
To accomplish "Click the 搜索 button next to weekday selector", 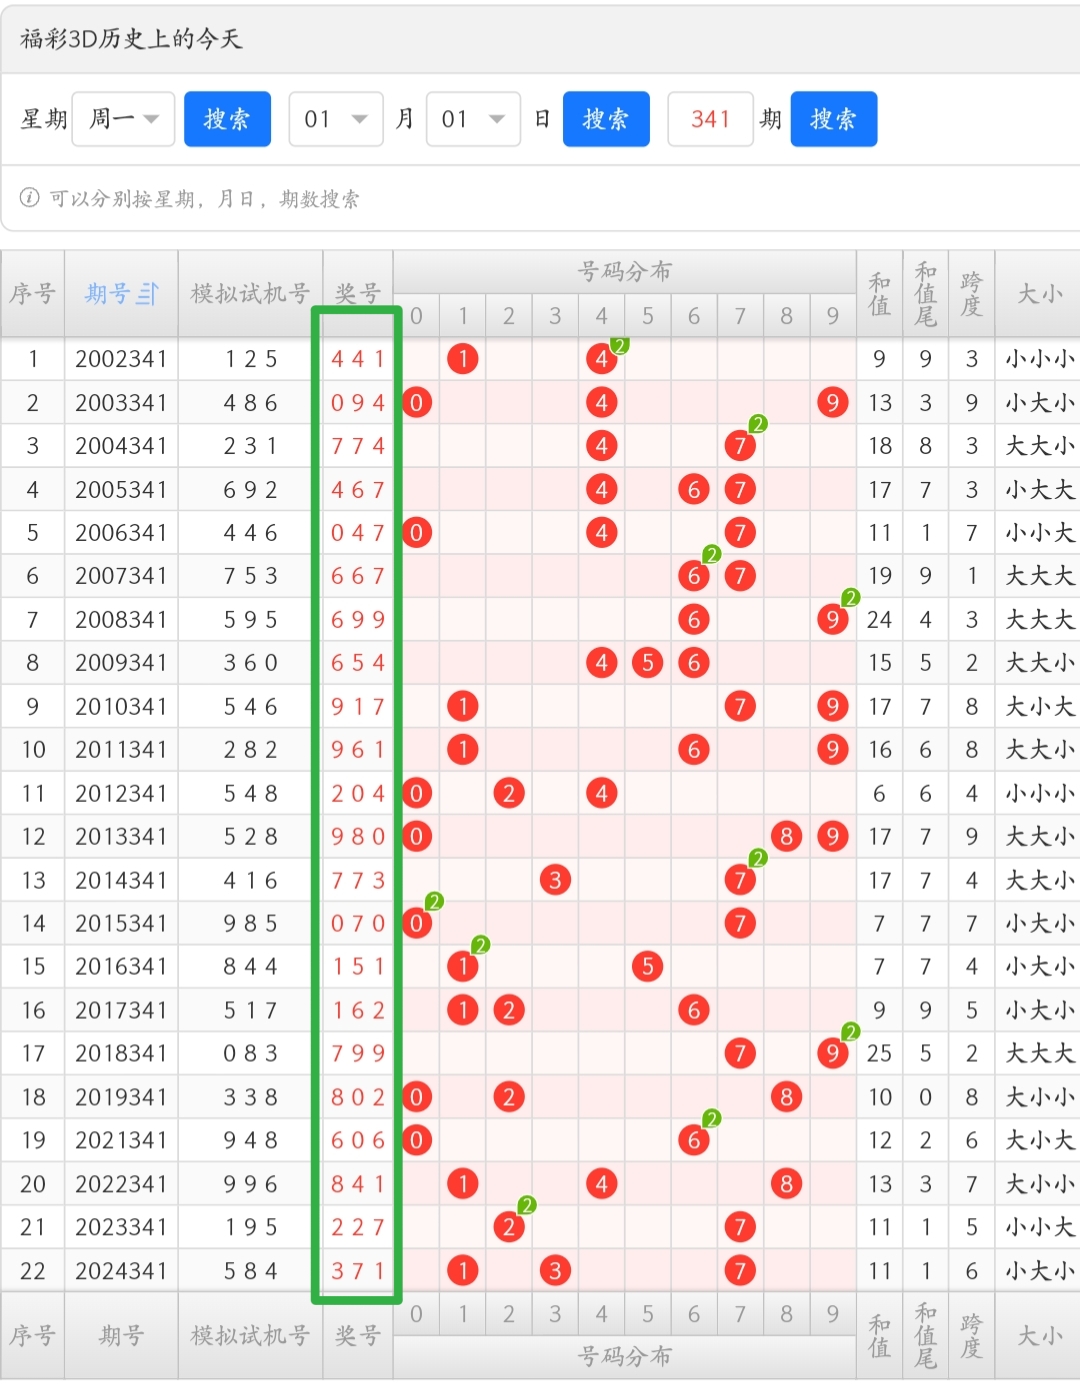I will (x=227, y=119).
